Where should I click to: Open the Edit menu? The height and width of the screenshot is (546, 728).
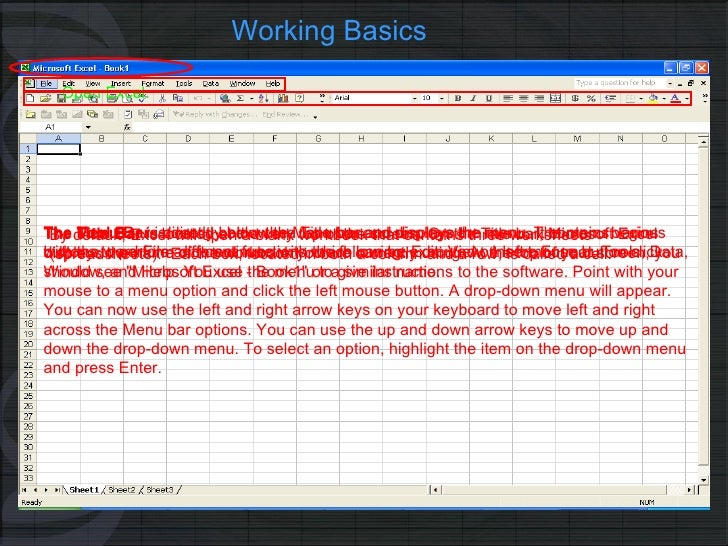click(69, 84)
